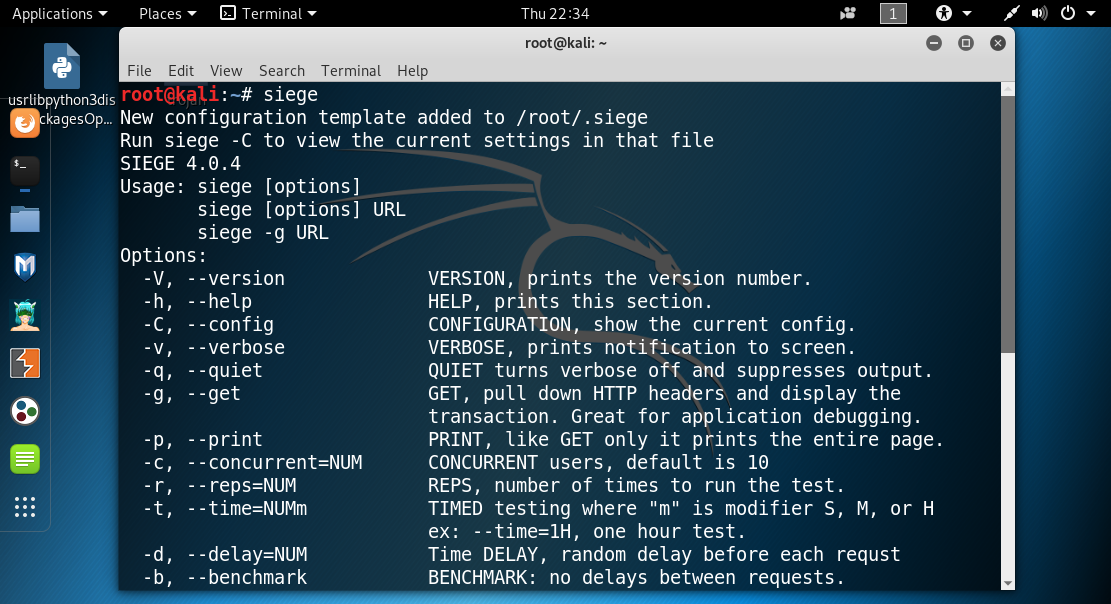Open the Help menu in terminal
Screen dimensions: 1111x604
coord(412,71)
